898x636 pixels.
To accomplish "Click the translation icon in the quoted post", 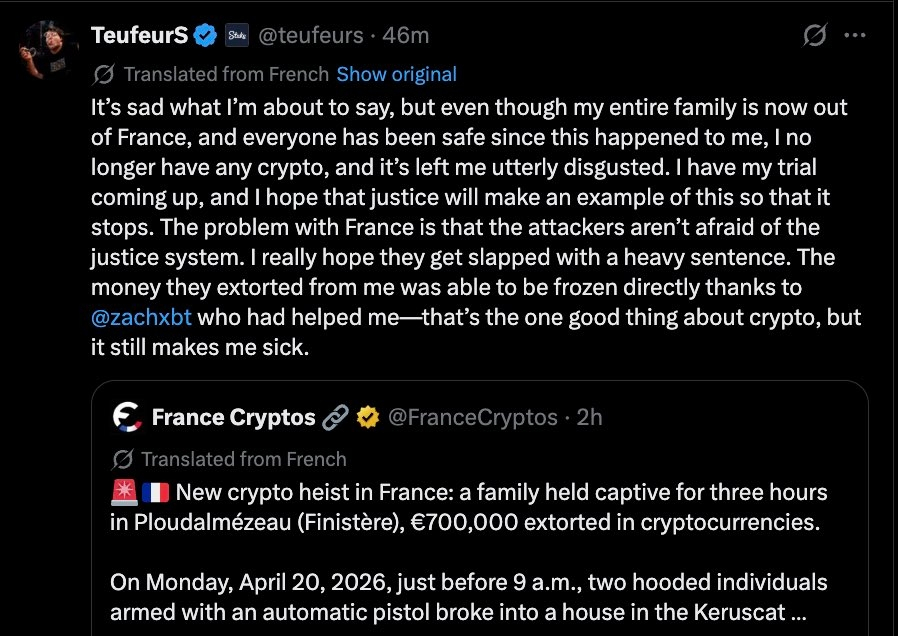I will (124, 459).
